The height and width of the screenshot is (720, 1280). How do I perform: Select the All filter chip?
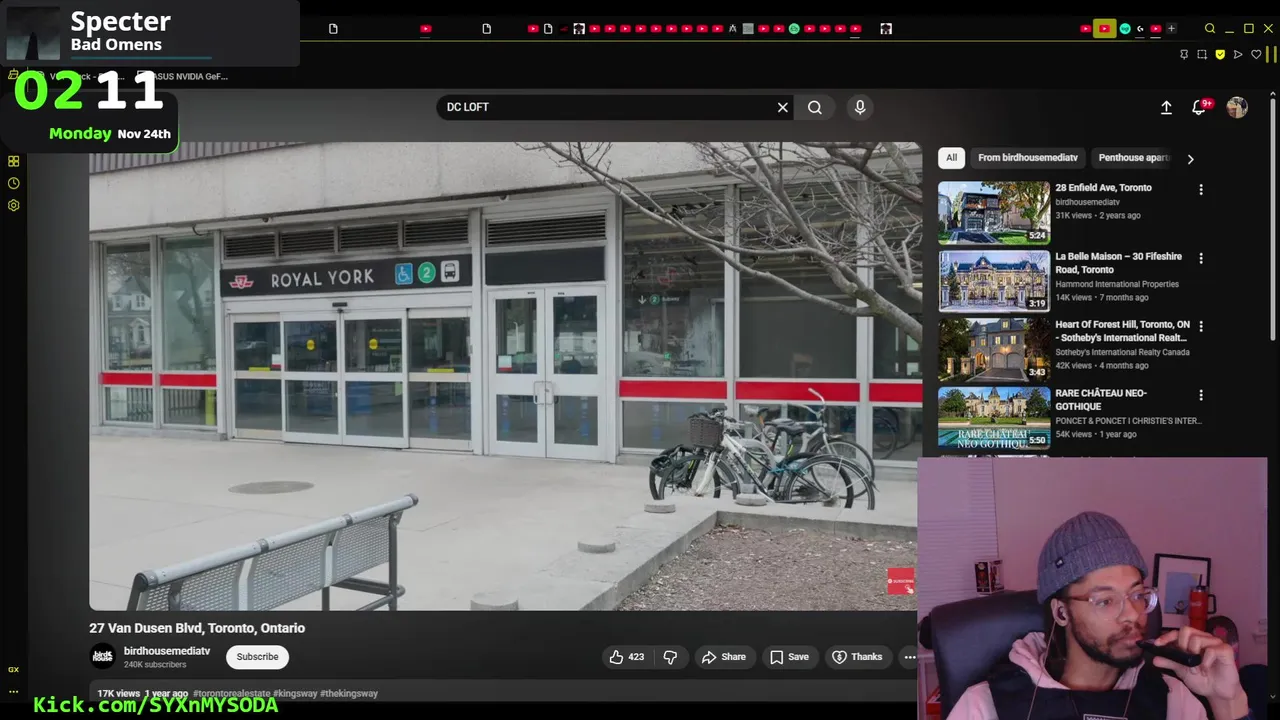[x=951, y=158]
